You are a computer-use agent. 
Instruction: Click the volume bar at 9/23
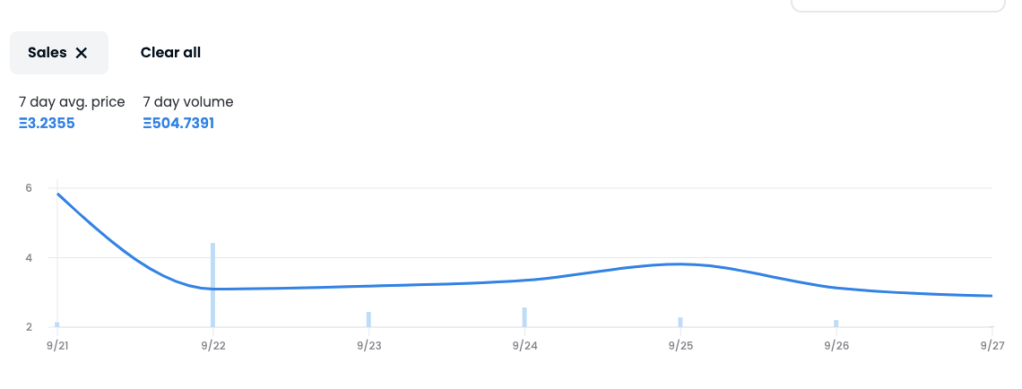368,319
